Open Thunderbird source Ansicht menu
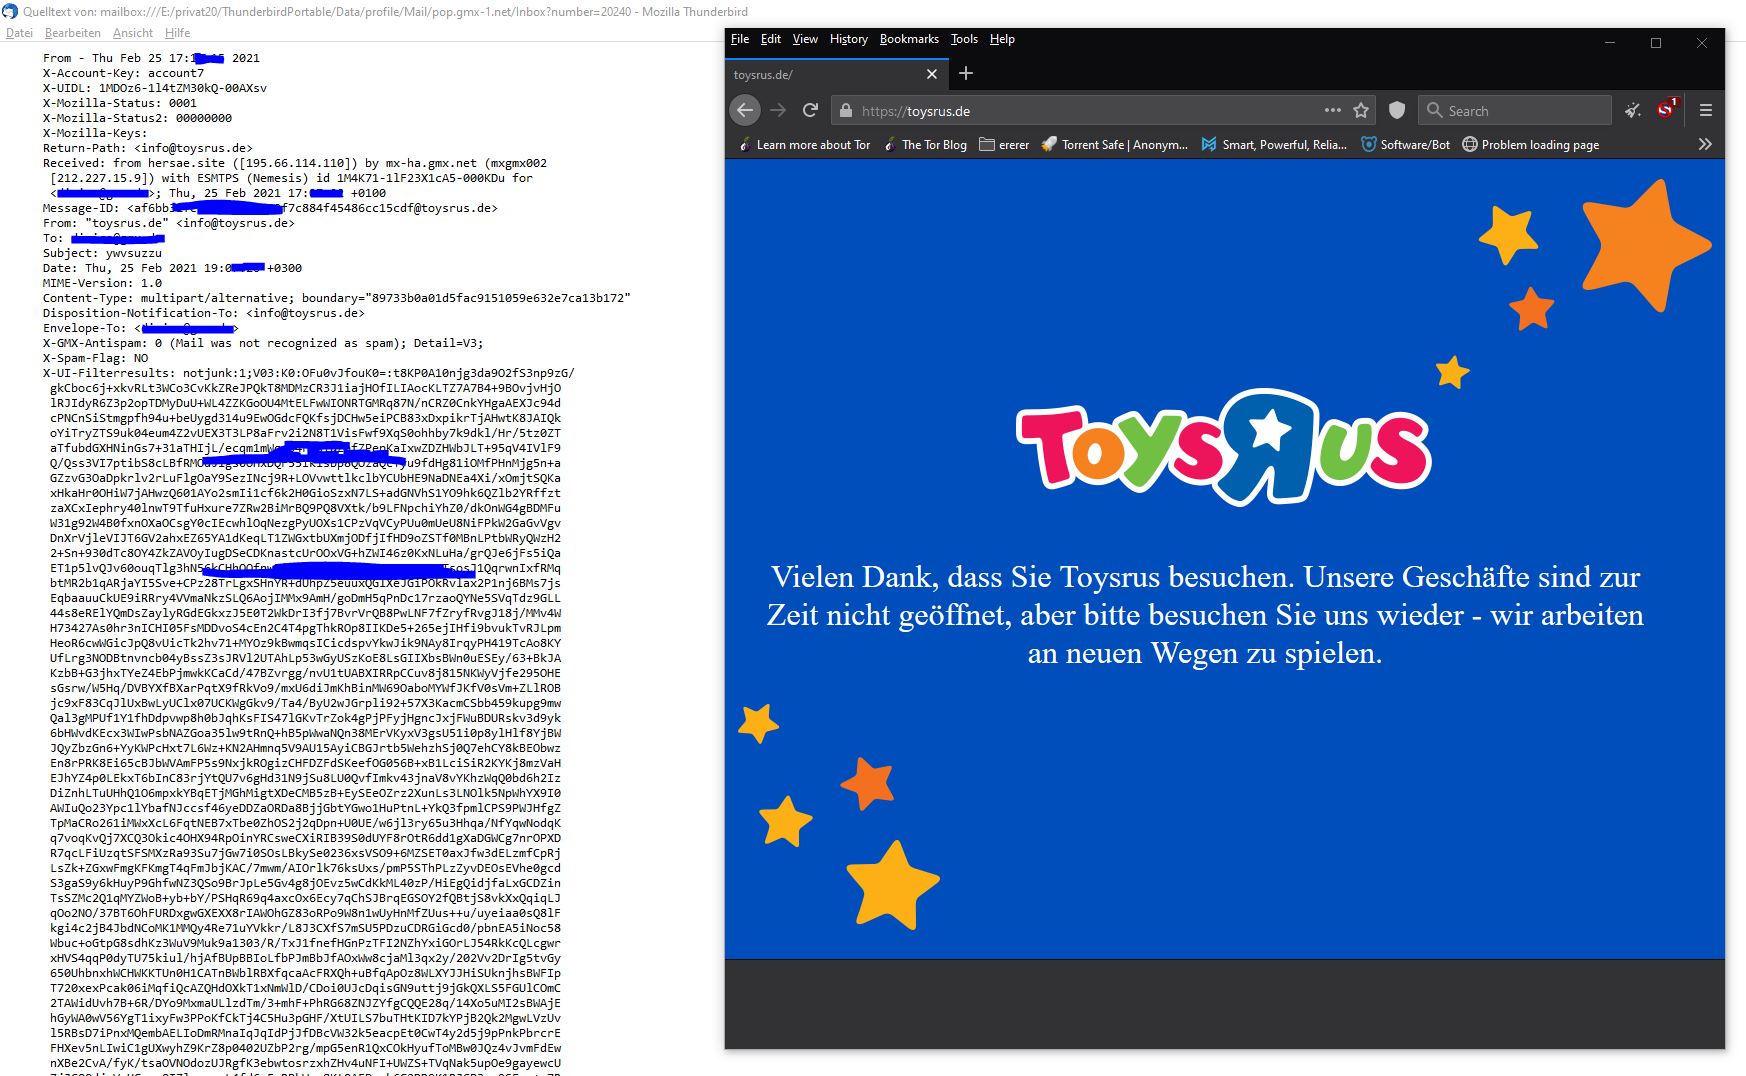Image resolution: width=1746 pixels, height=1076 pixels. [133, 33]
